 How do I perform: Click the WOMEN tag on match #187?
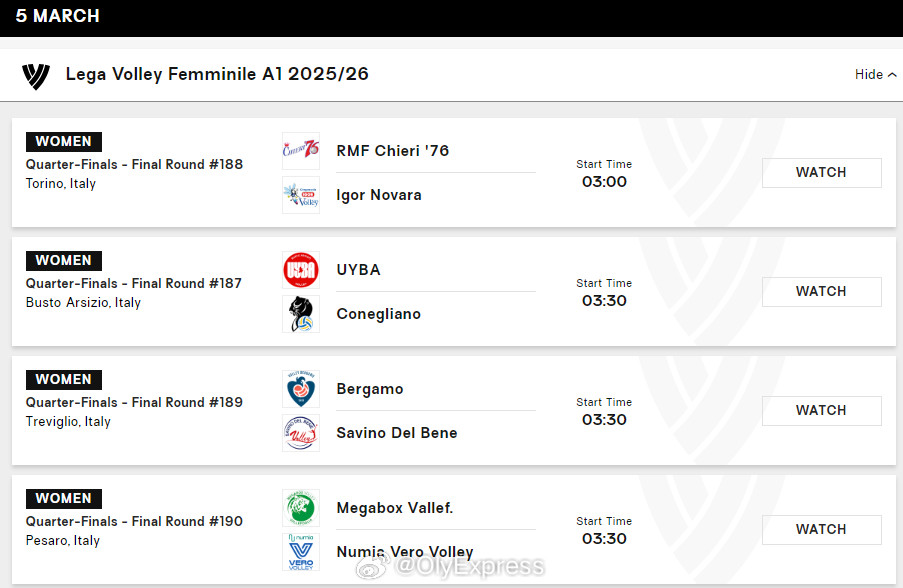64,261
